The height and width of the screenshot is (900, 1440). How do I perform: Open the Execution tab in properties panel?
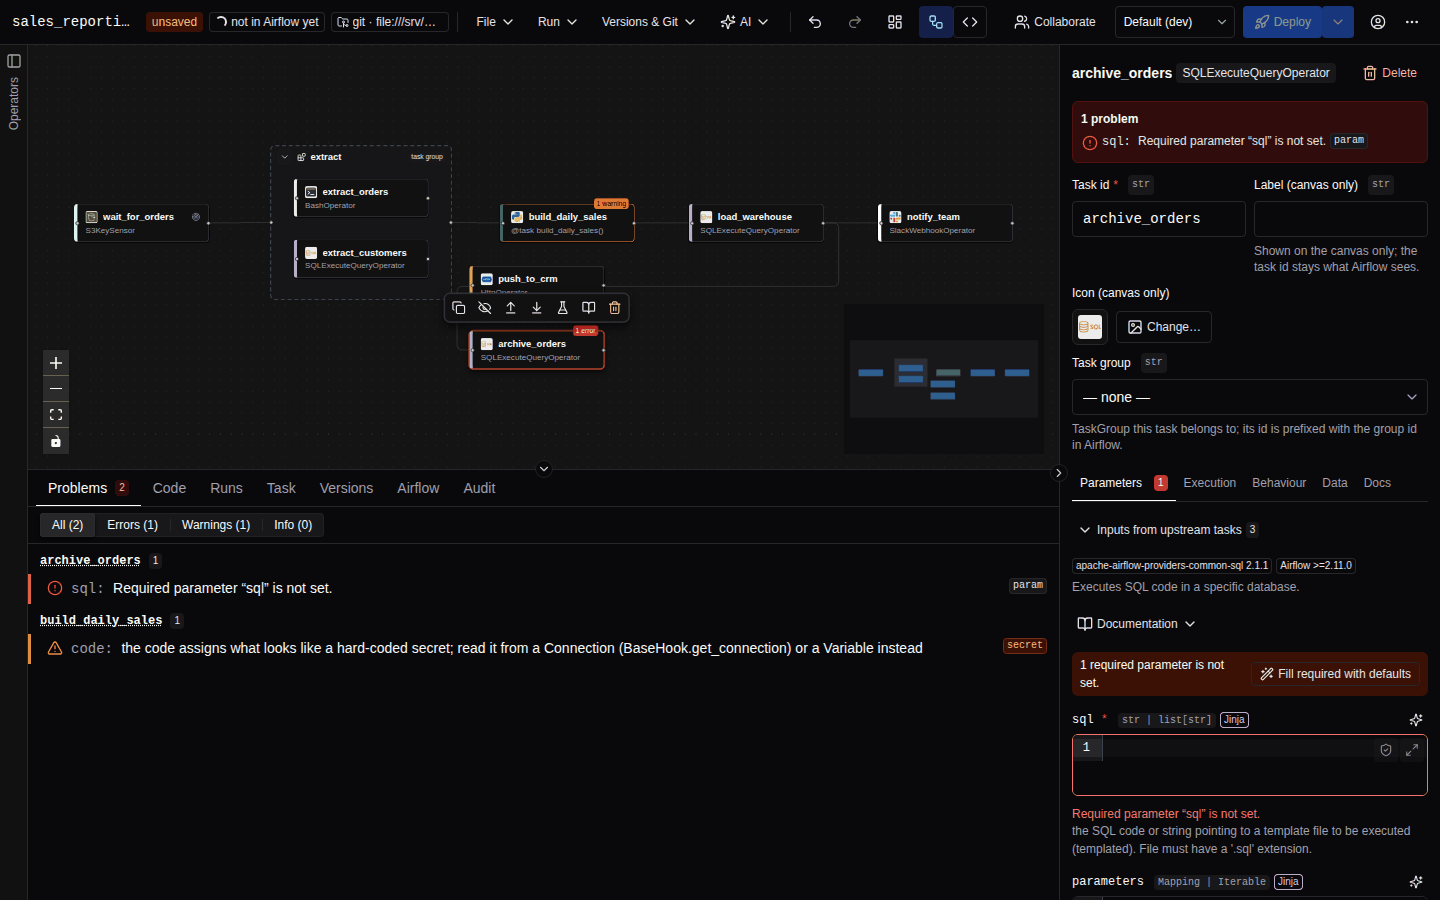pos(1210,483)
